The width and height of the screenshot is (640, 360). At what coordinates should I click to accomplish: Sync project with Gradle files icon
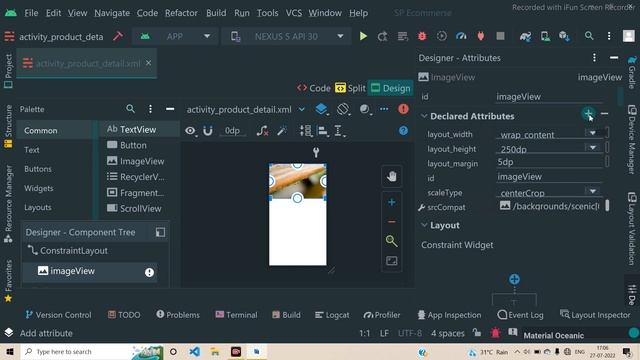click(525, 36)
